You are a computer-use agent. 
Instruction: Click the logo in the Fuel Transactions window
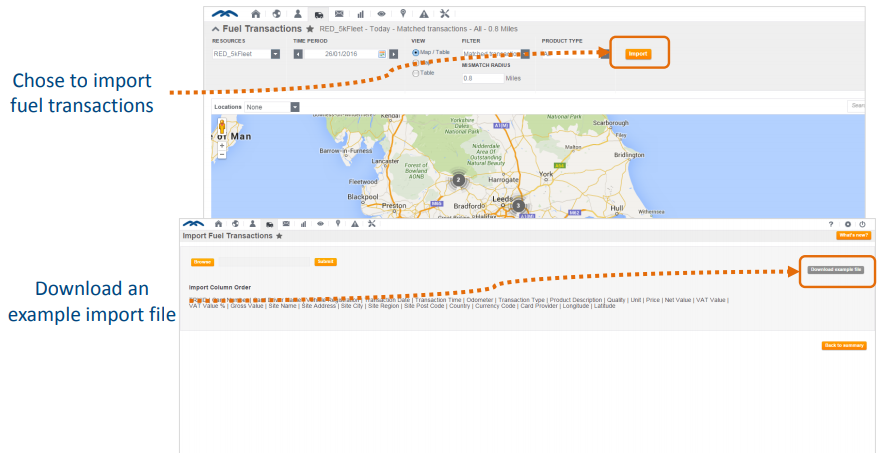225,14
